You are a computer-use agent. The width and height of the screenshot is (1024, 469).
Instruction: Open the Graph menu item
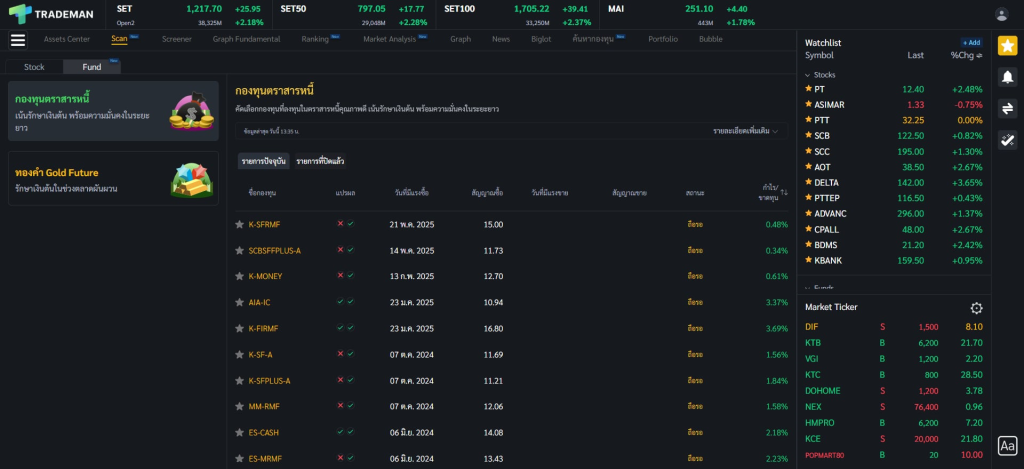[460, 39]
